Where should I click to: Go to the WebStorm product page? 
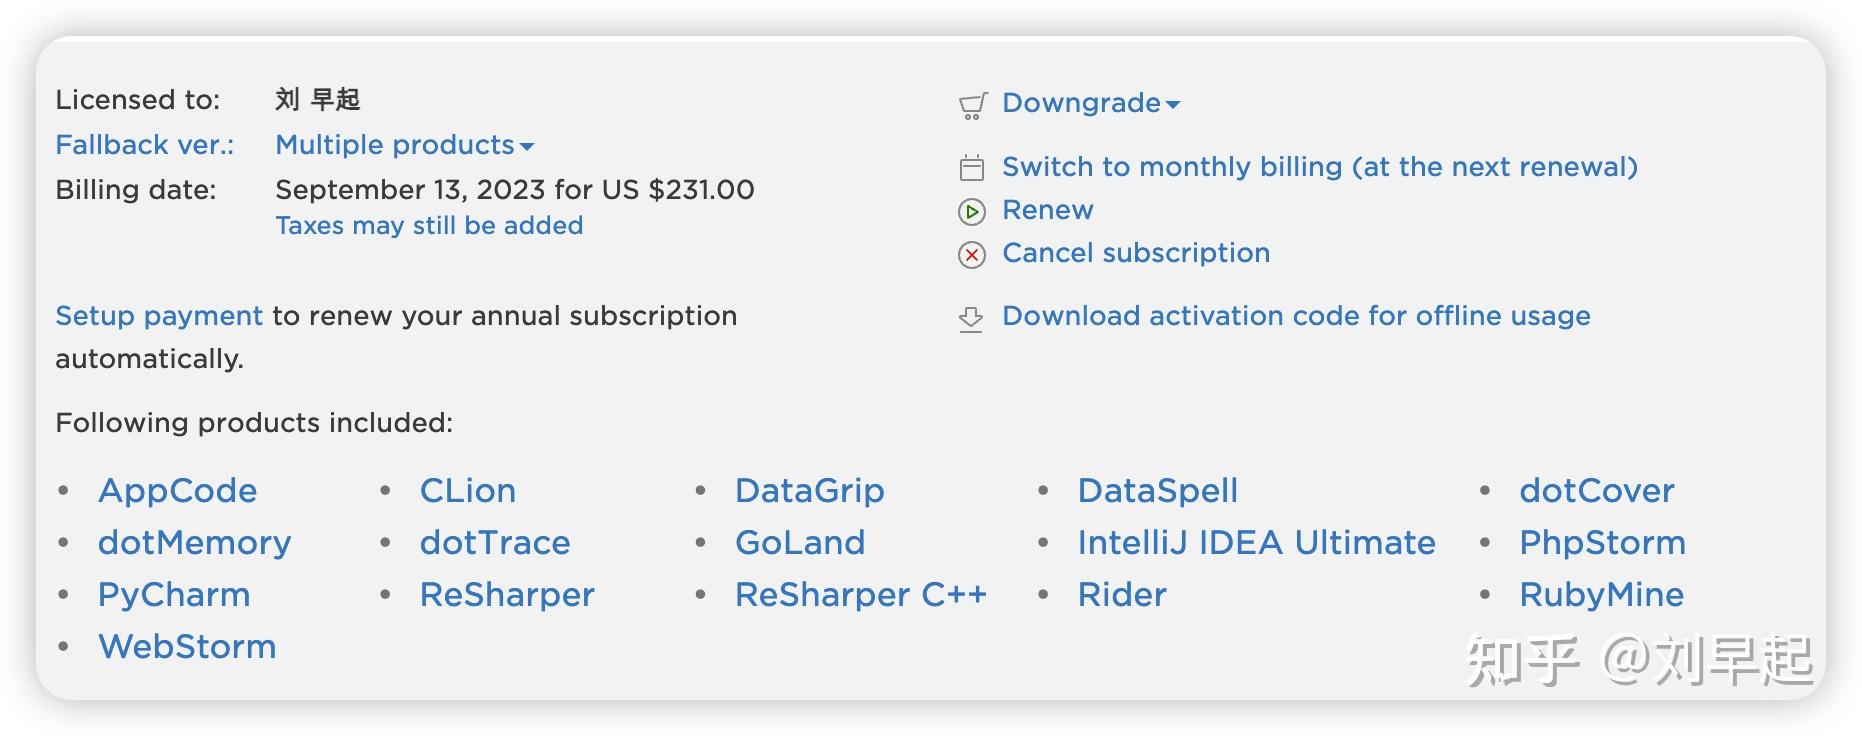[187, 647]
